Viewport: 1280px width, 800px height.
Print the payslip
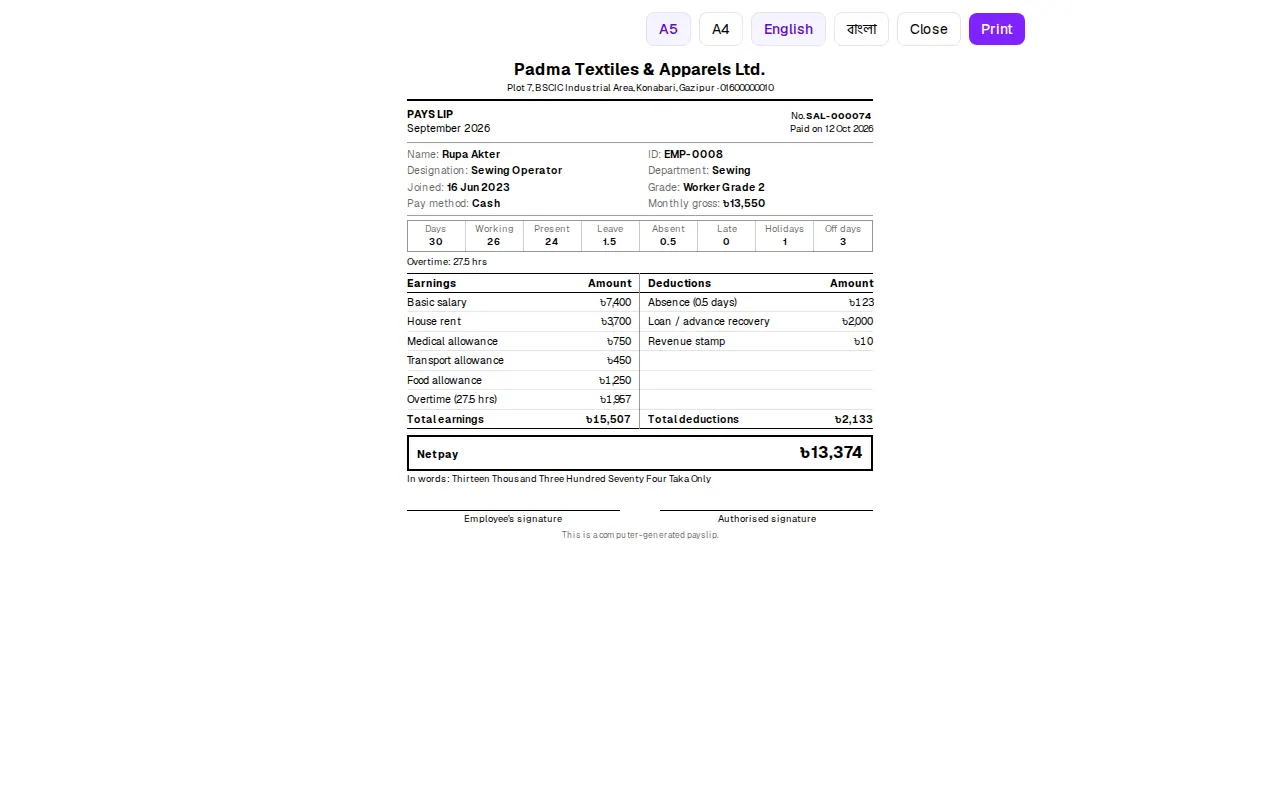tap(997, 29)
